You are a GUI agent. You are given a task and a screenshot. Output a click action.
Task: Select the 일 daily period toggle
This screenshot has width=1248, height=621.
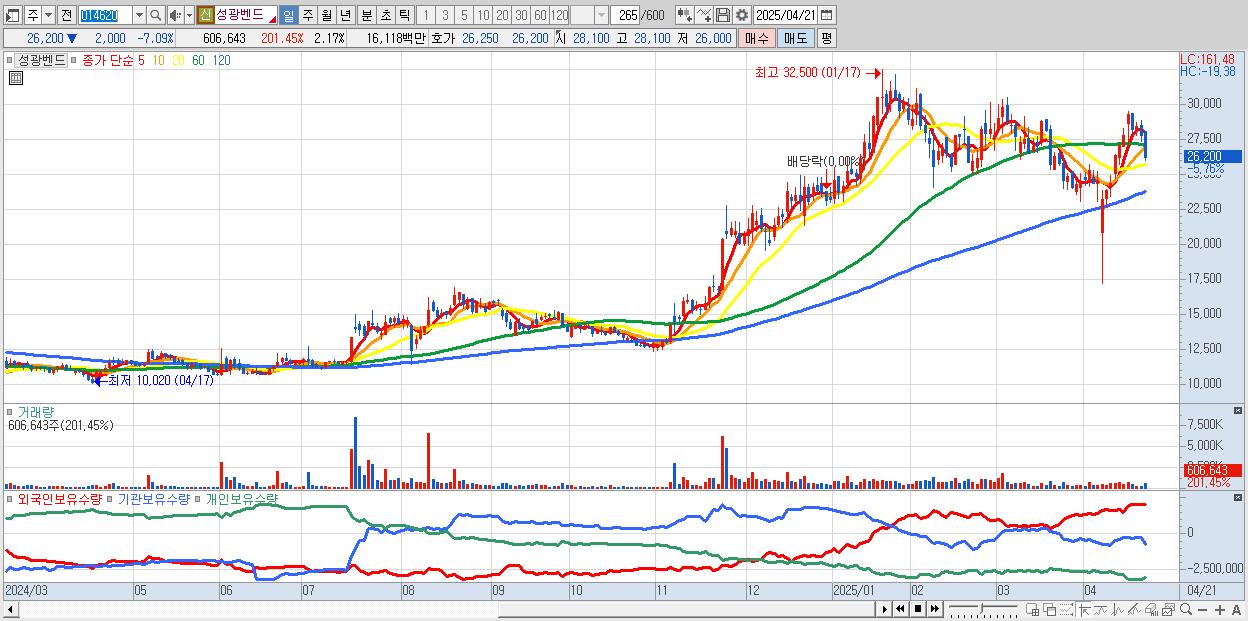[288, 15]
